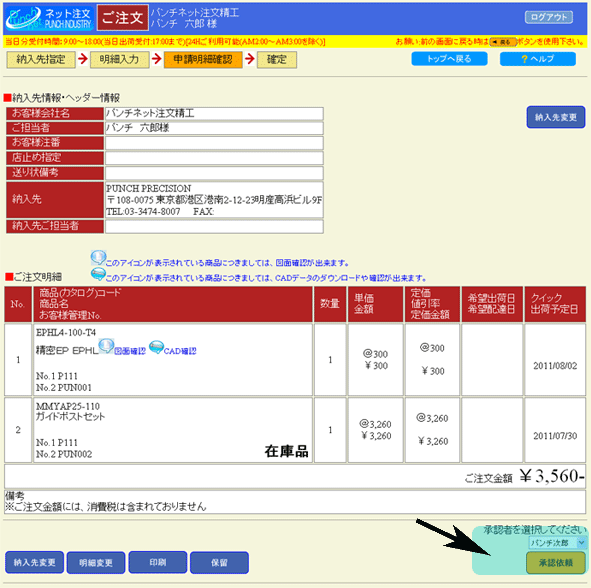Click the CAD確認 link in row 1
This screenshot has width=591, height=588.
pos(180,351)
